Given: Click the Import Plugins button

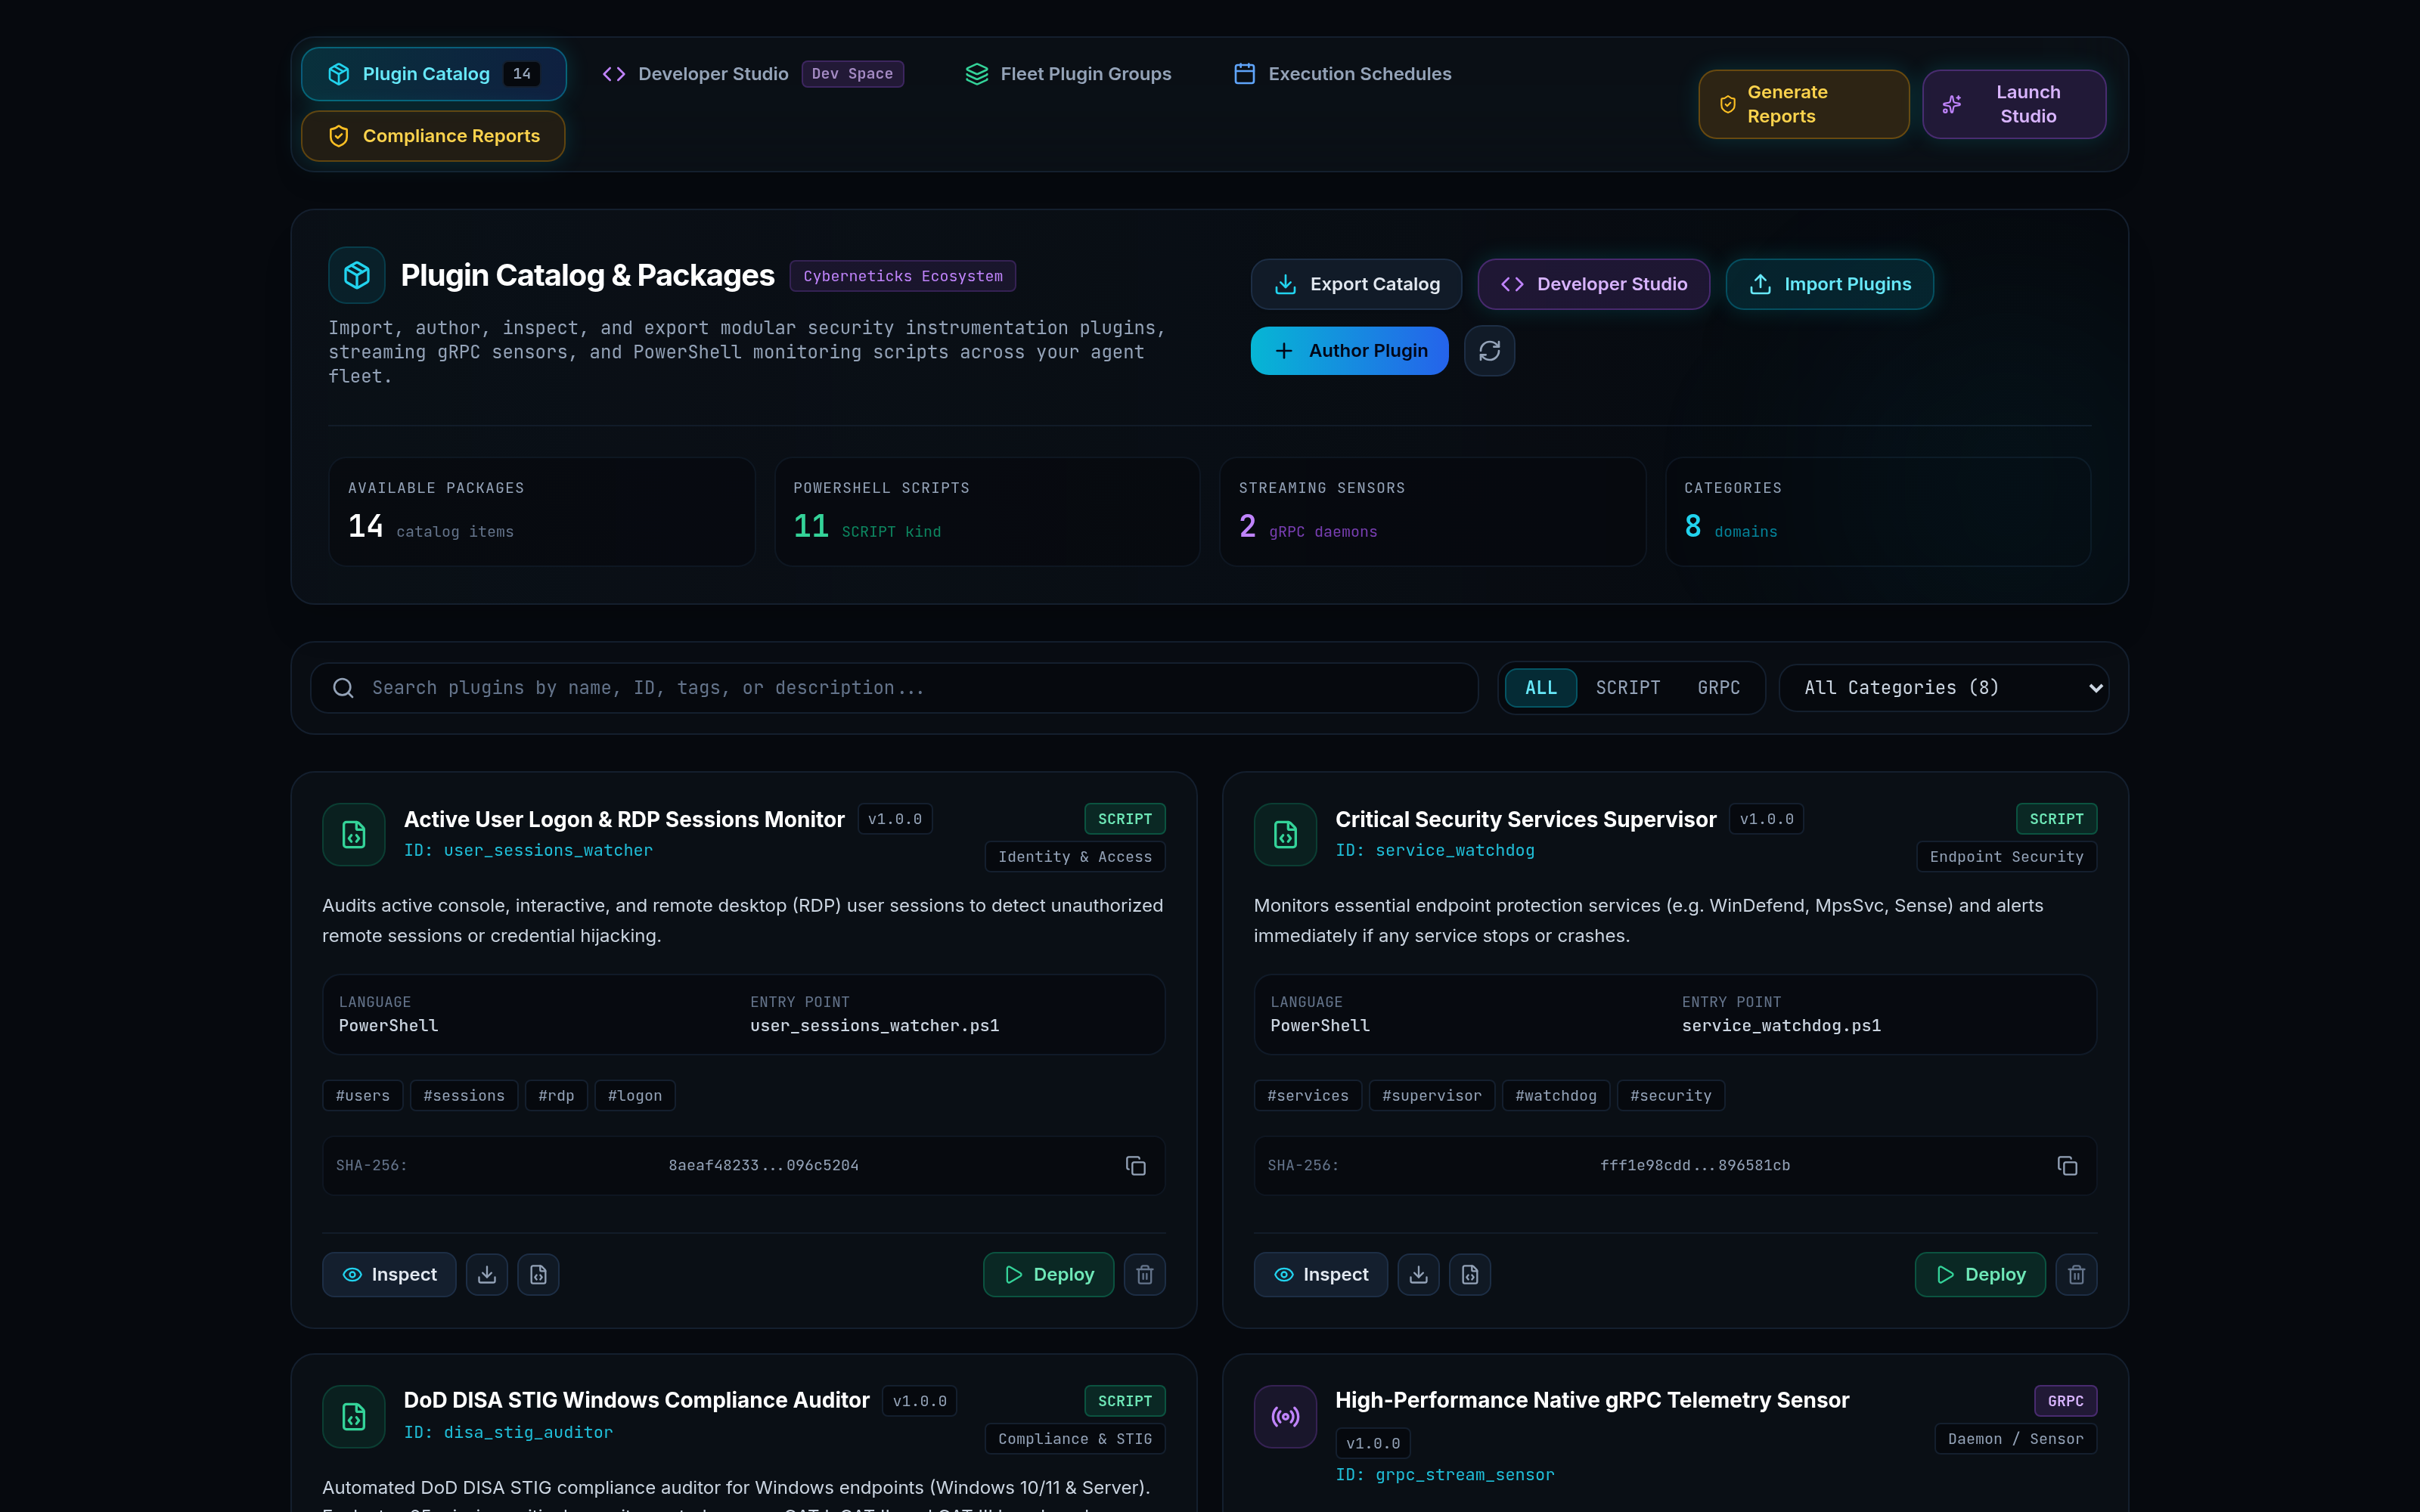Looking at the screenshot, I should tap(1830, 284).
